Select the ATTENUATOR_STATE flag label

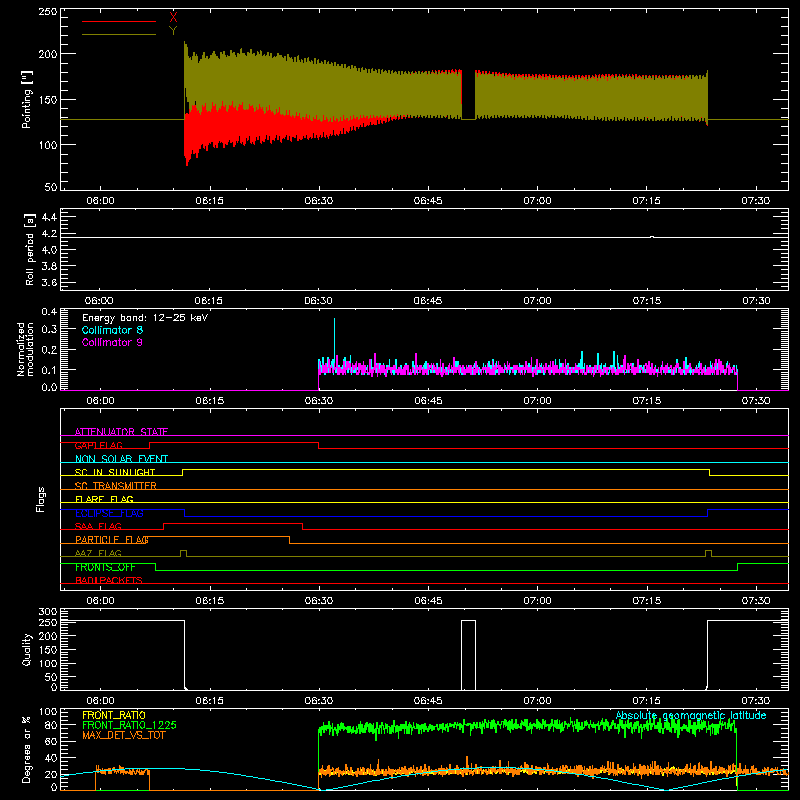pyautogui.click(x=121, y=432)
